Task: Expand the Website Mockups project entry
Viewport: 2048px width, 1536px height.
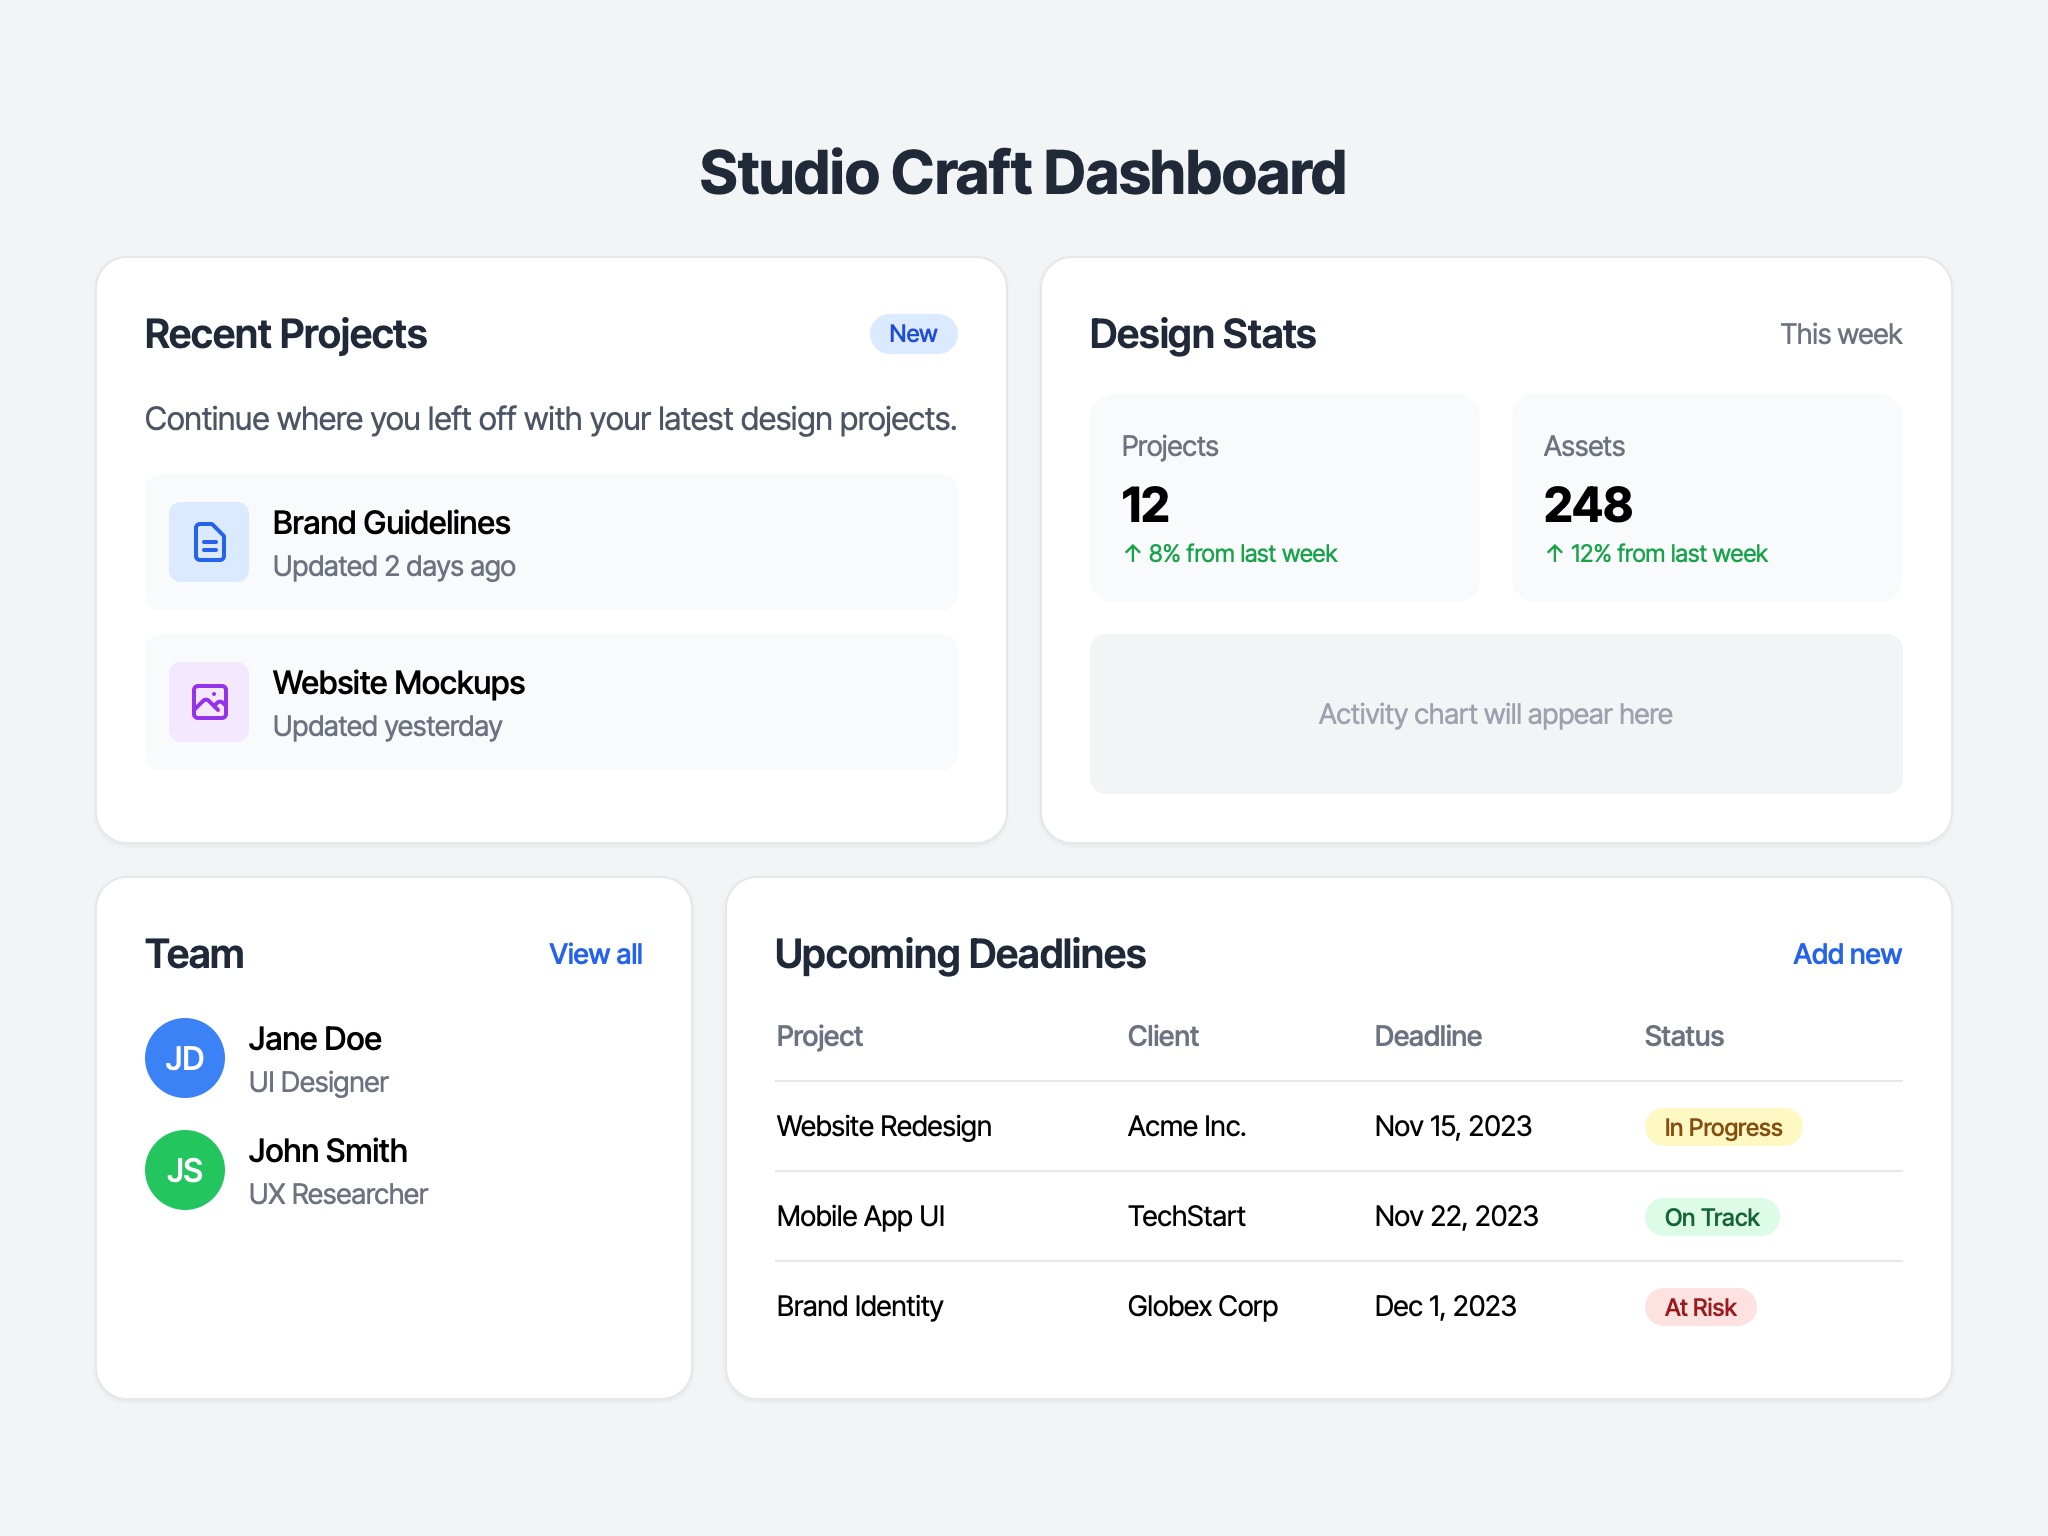Action: [550, 702]
